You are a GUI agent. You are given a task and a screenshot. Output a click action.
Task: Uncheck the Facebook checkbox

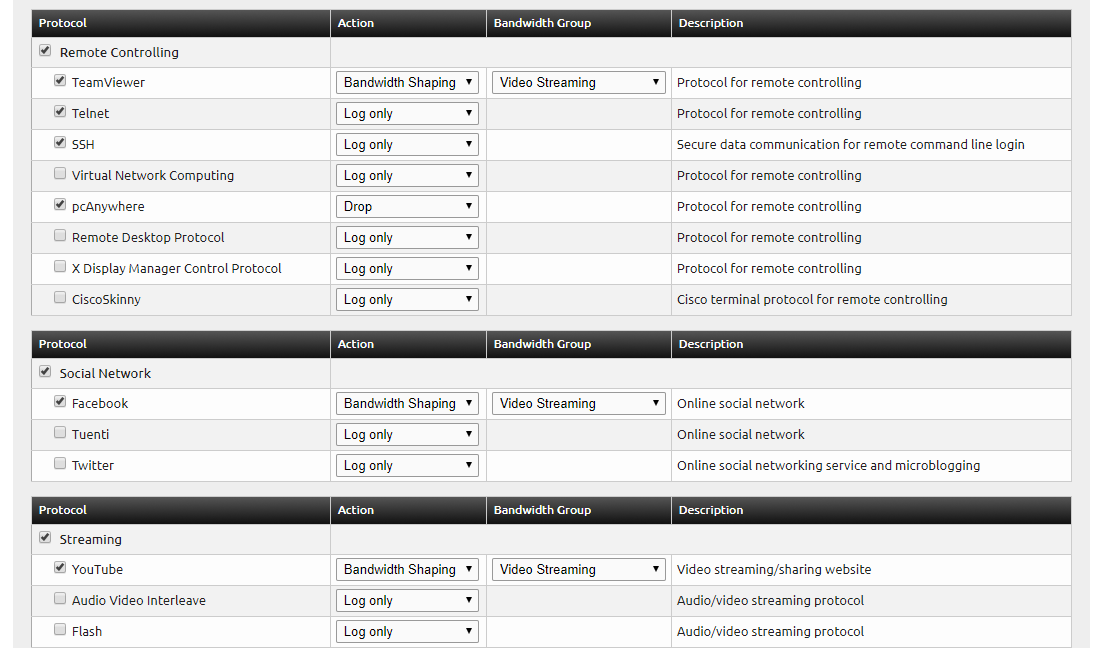60,402
